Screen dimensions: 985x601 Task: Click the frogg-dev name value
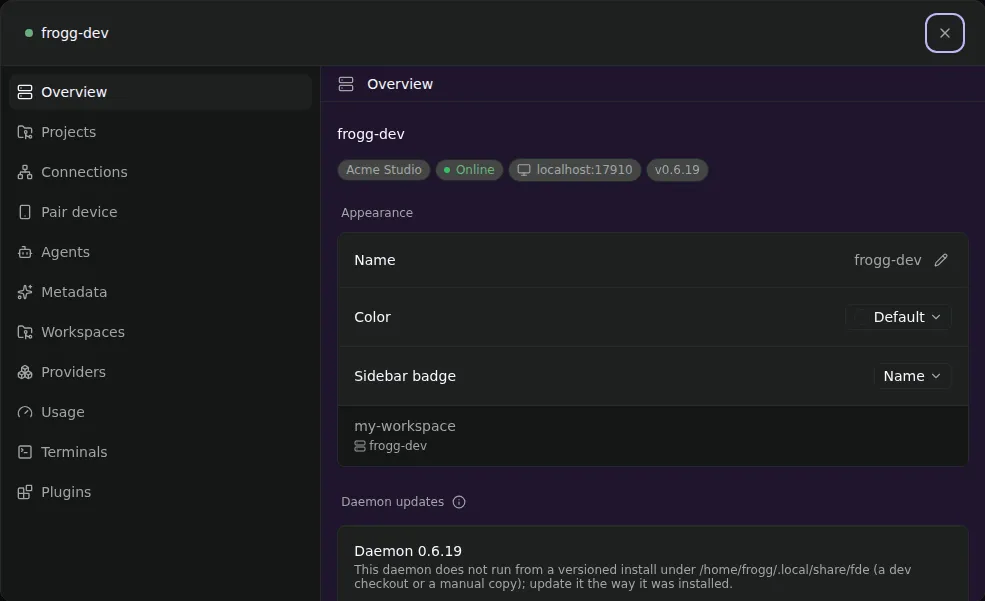point(887,260)
